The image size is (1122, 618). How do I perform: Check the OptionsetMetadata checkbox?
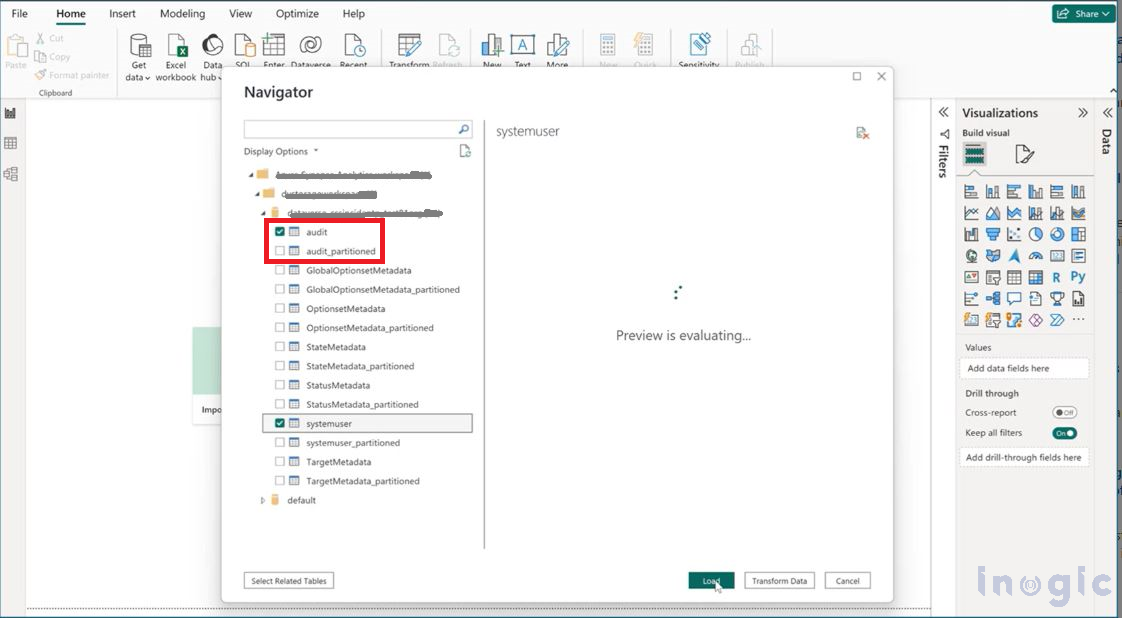point(280,308)
